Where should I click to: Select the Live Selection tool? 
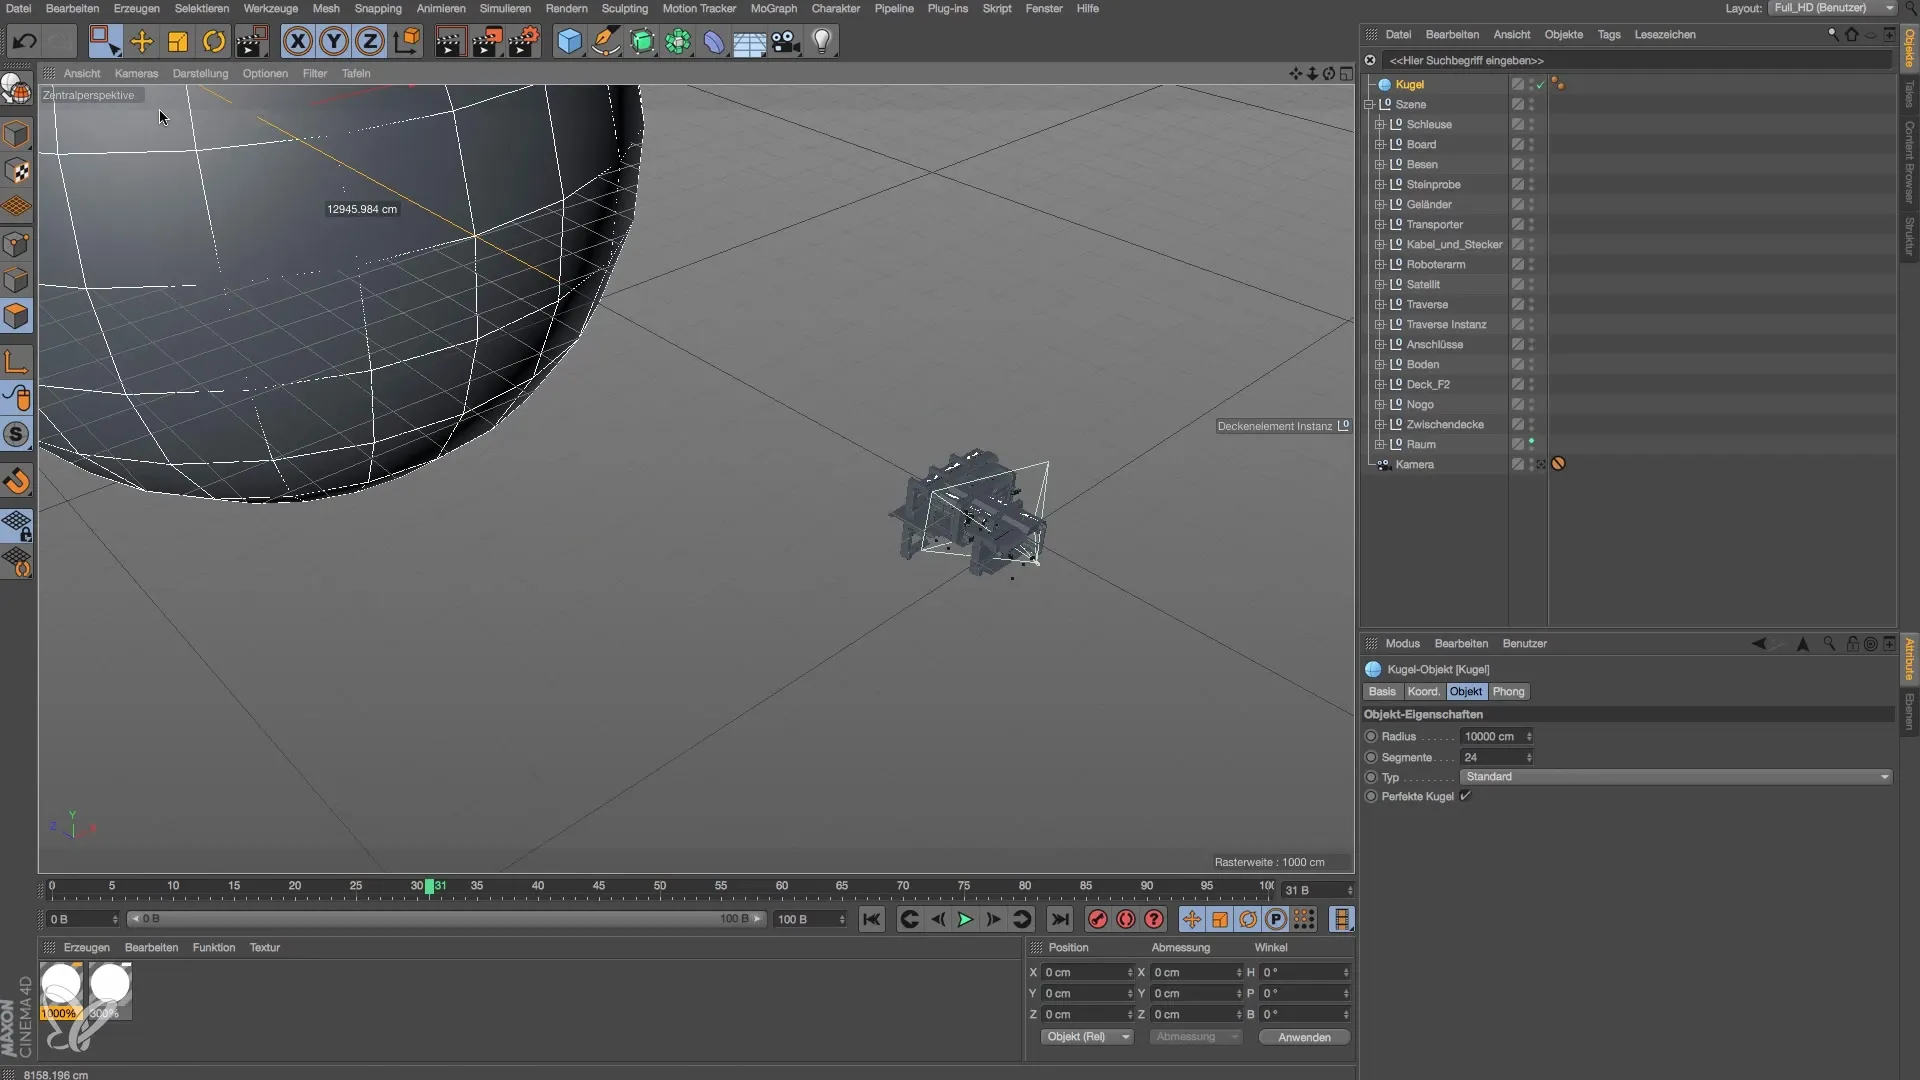[x=104, y=41]
